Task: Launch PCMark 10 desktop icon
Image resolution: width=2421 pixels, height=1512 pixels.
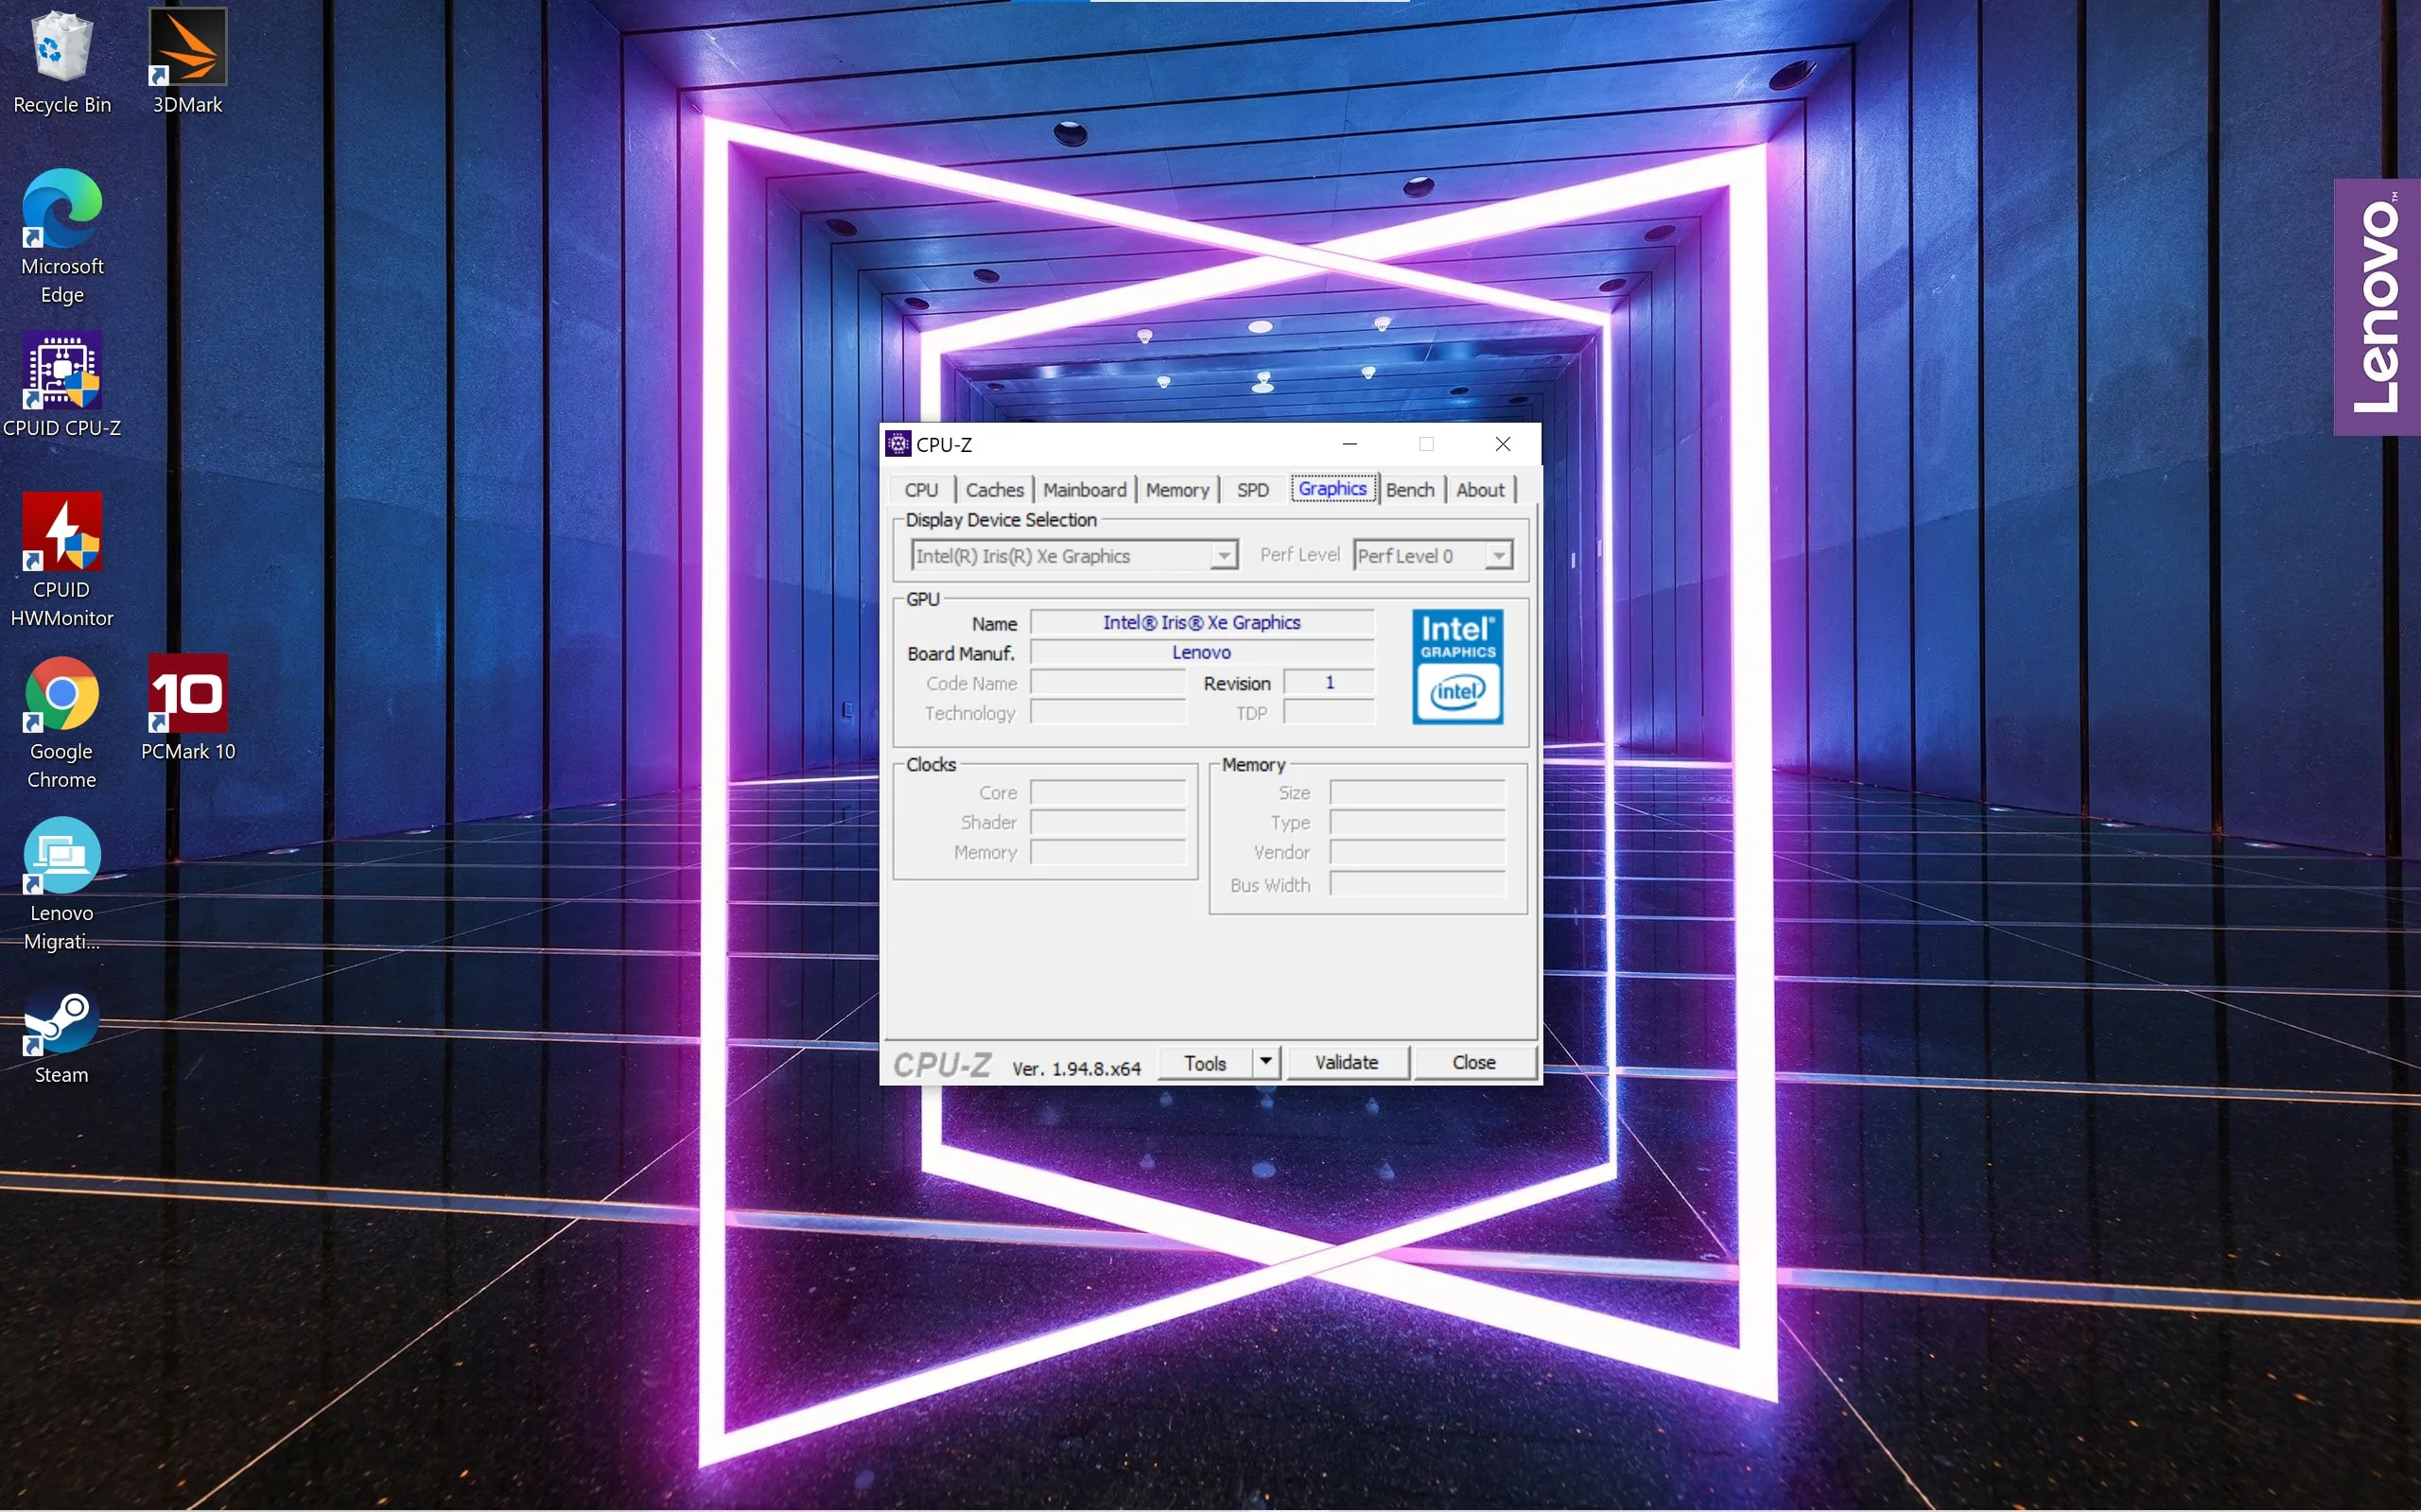Action: (187, 709)
